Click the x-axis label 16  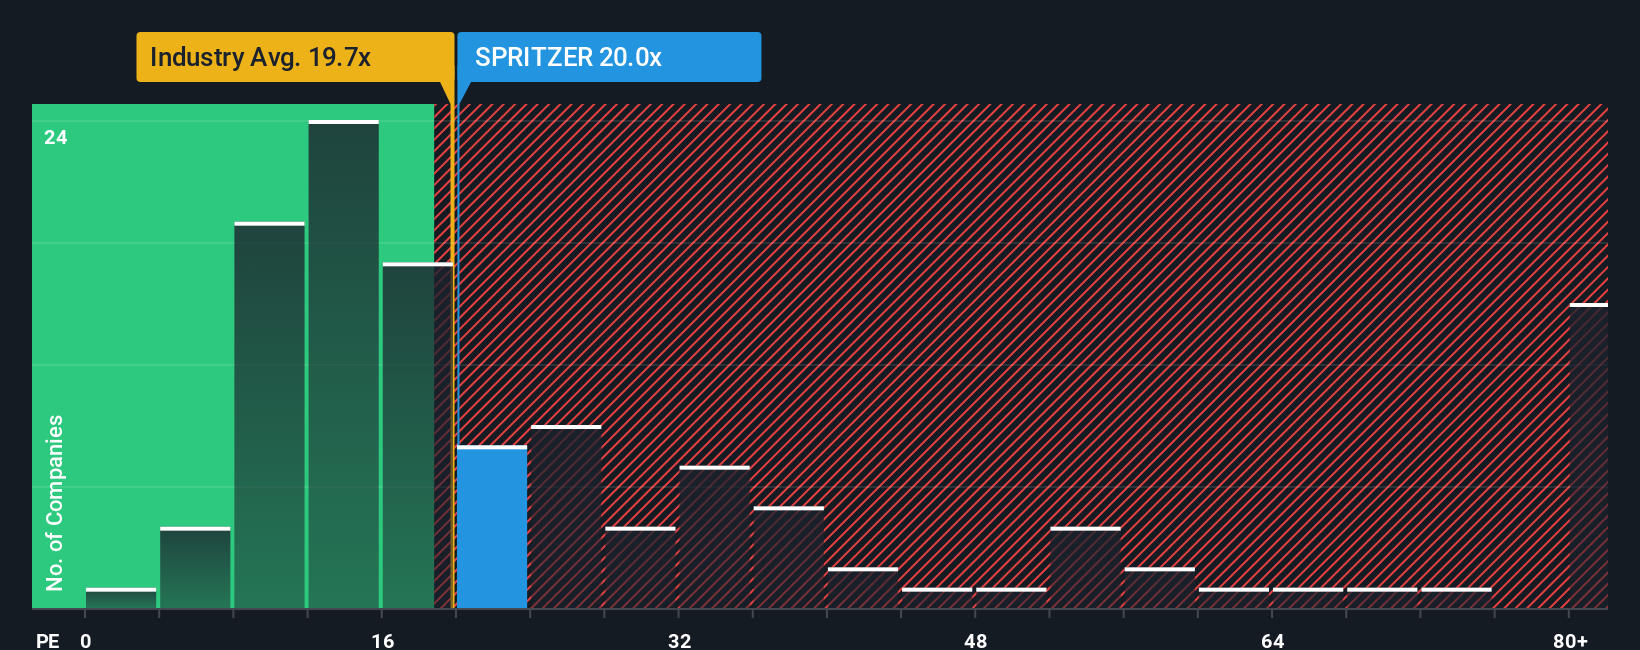[x=383, y=640]
